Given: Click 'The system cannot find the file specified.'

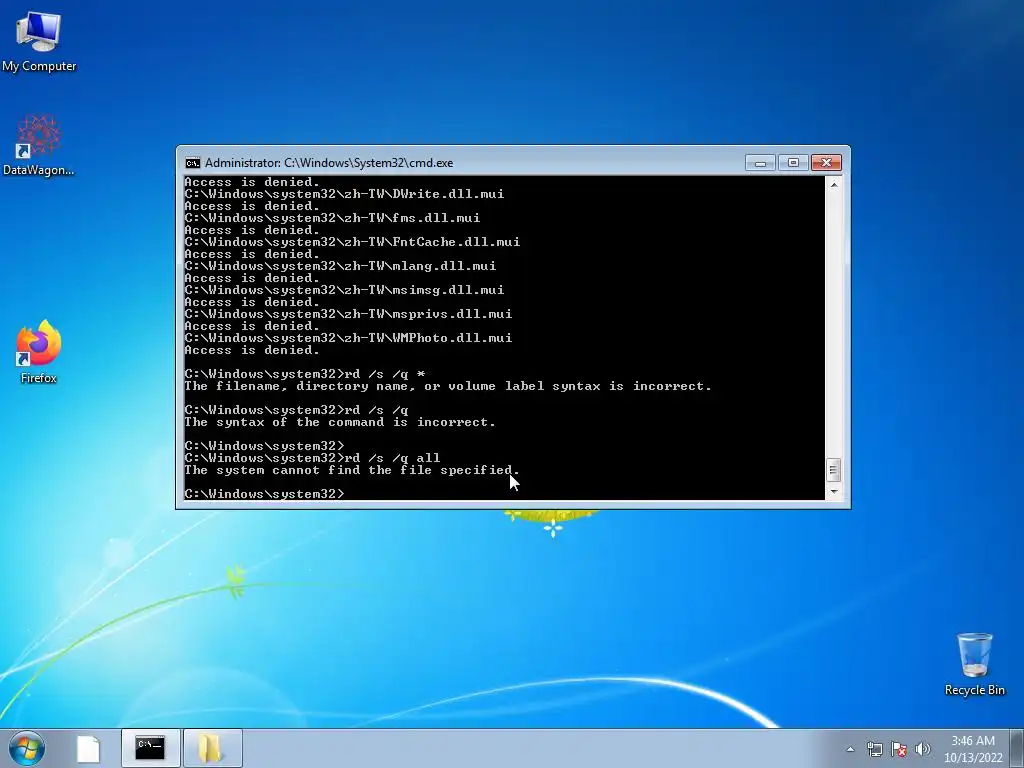Looking at the screenshot, I should 352,470.
